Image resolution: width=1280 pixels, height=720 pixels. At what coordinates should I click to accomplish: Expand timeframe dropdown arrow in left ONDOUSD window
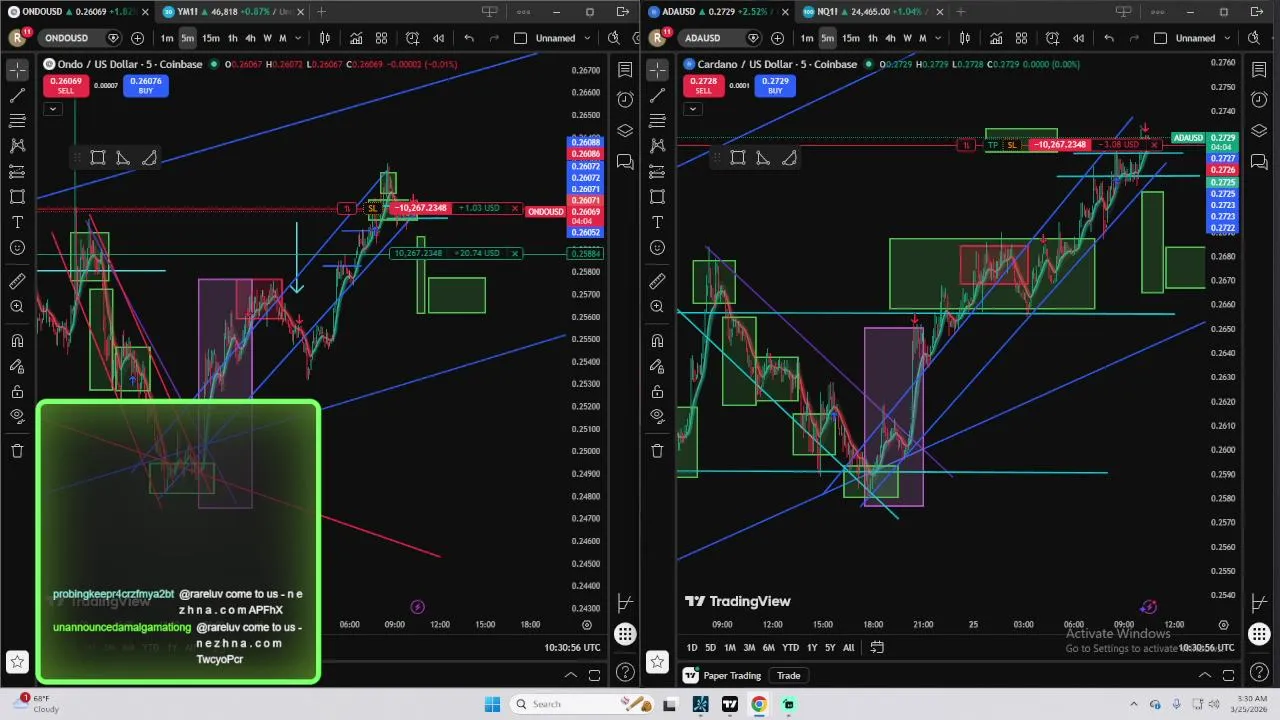click(297, 38)
